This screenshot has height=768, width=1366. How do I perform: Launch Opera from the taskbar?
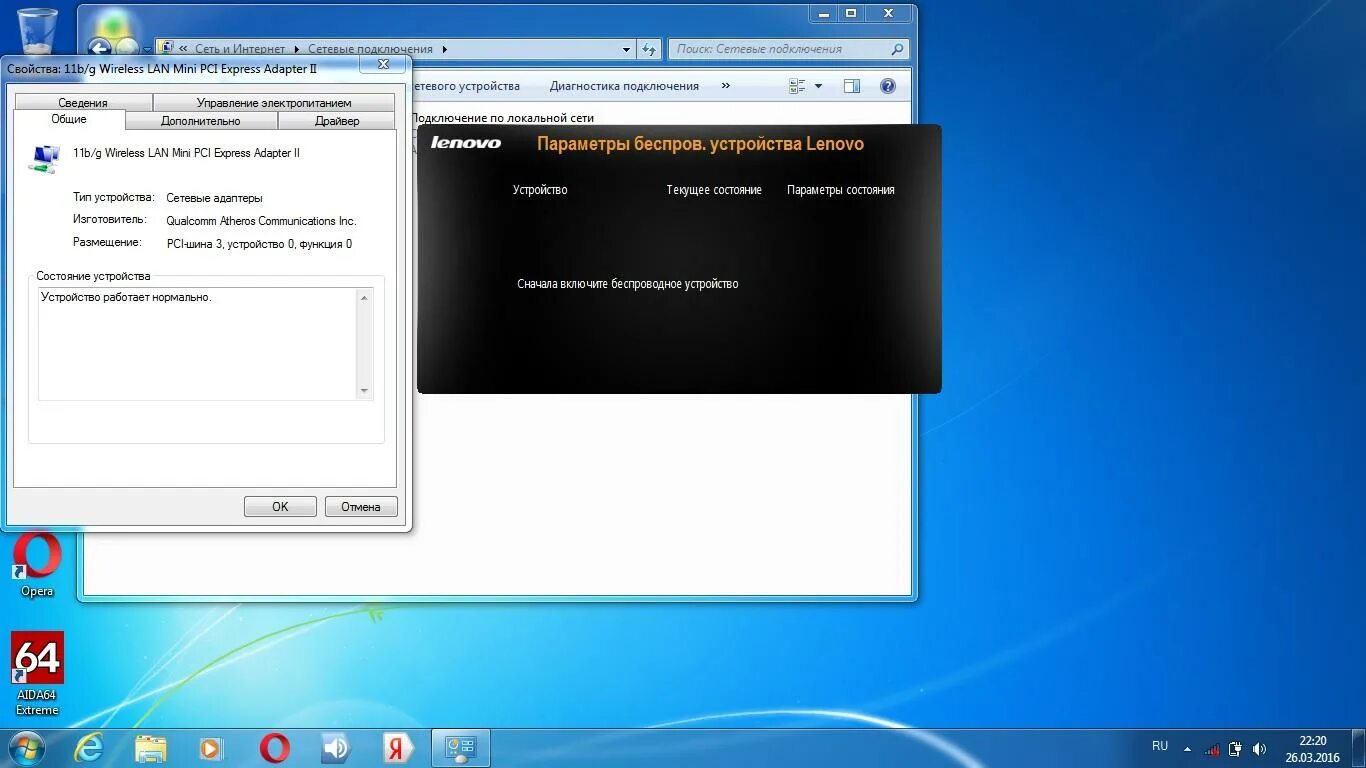274,748
